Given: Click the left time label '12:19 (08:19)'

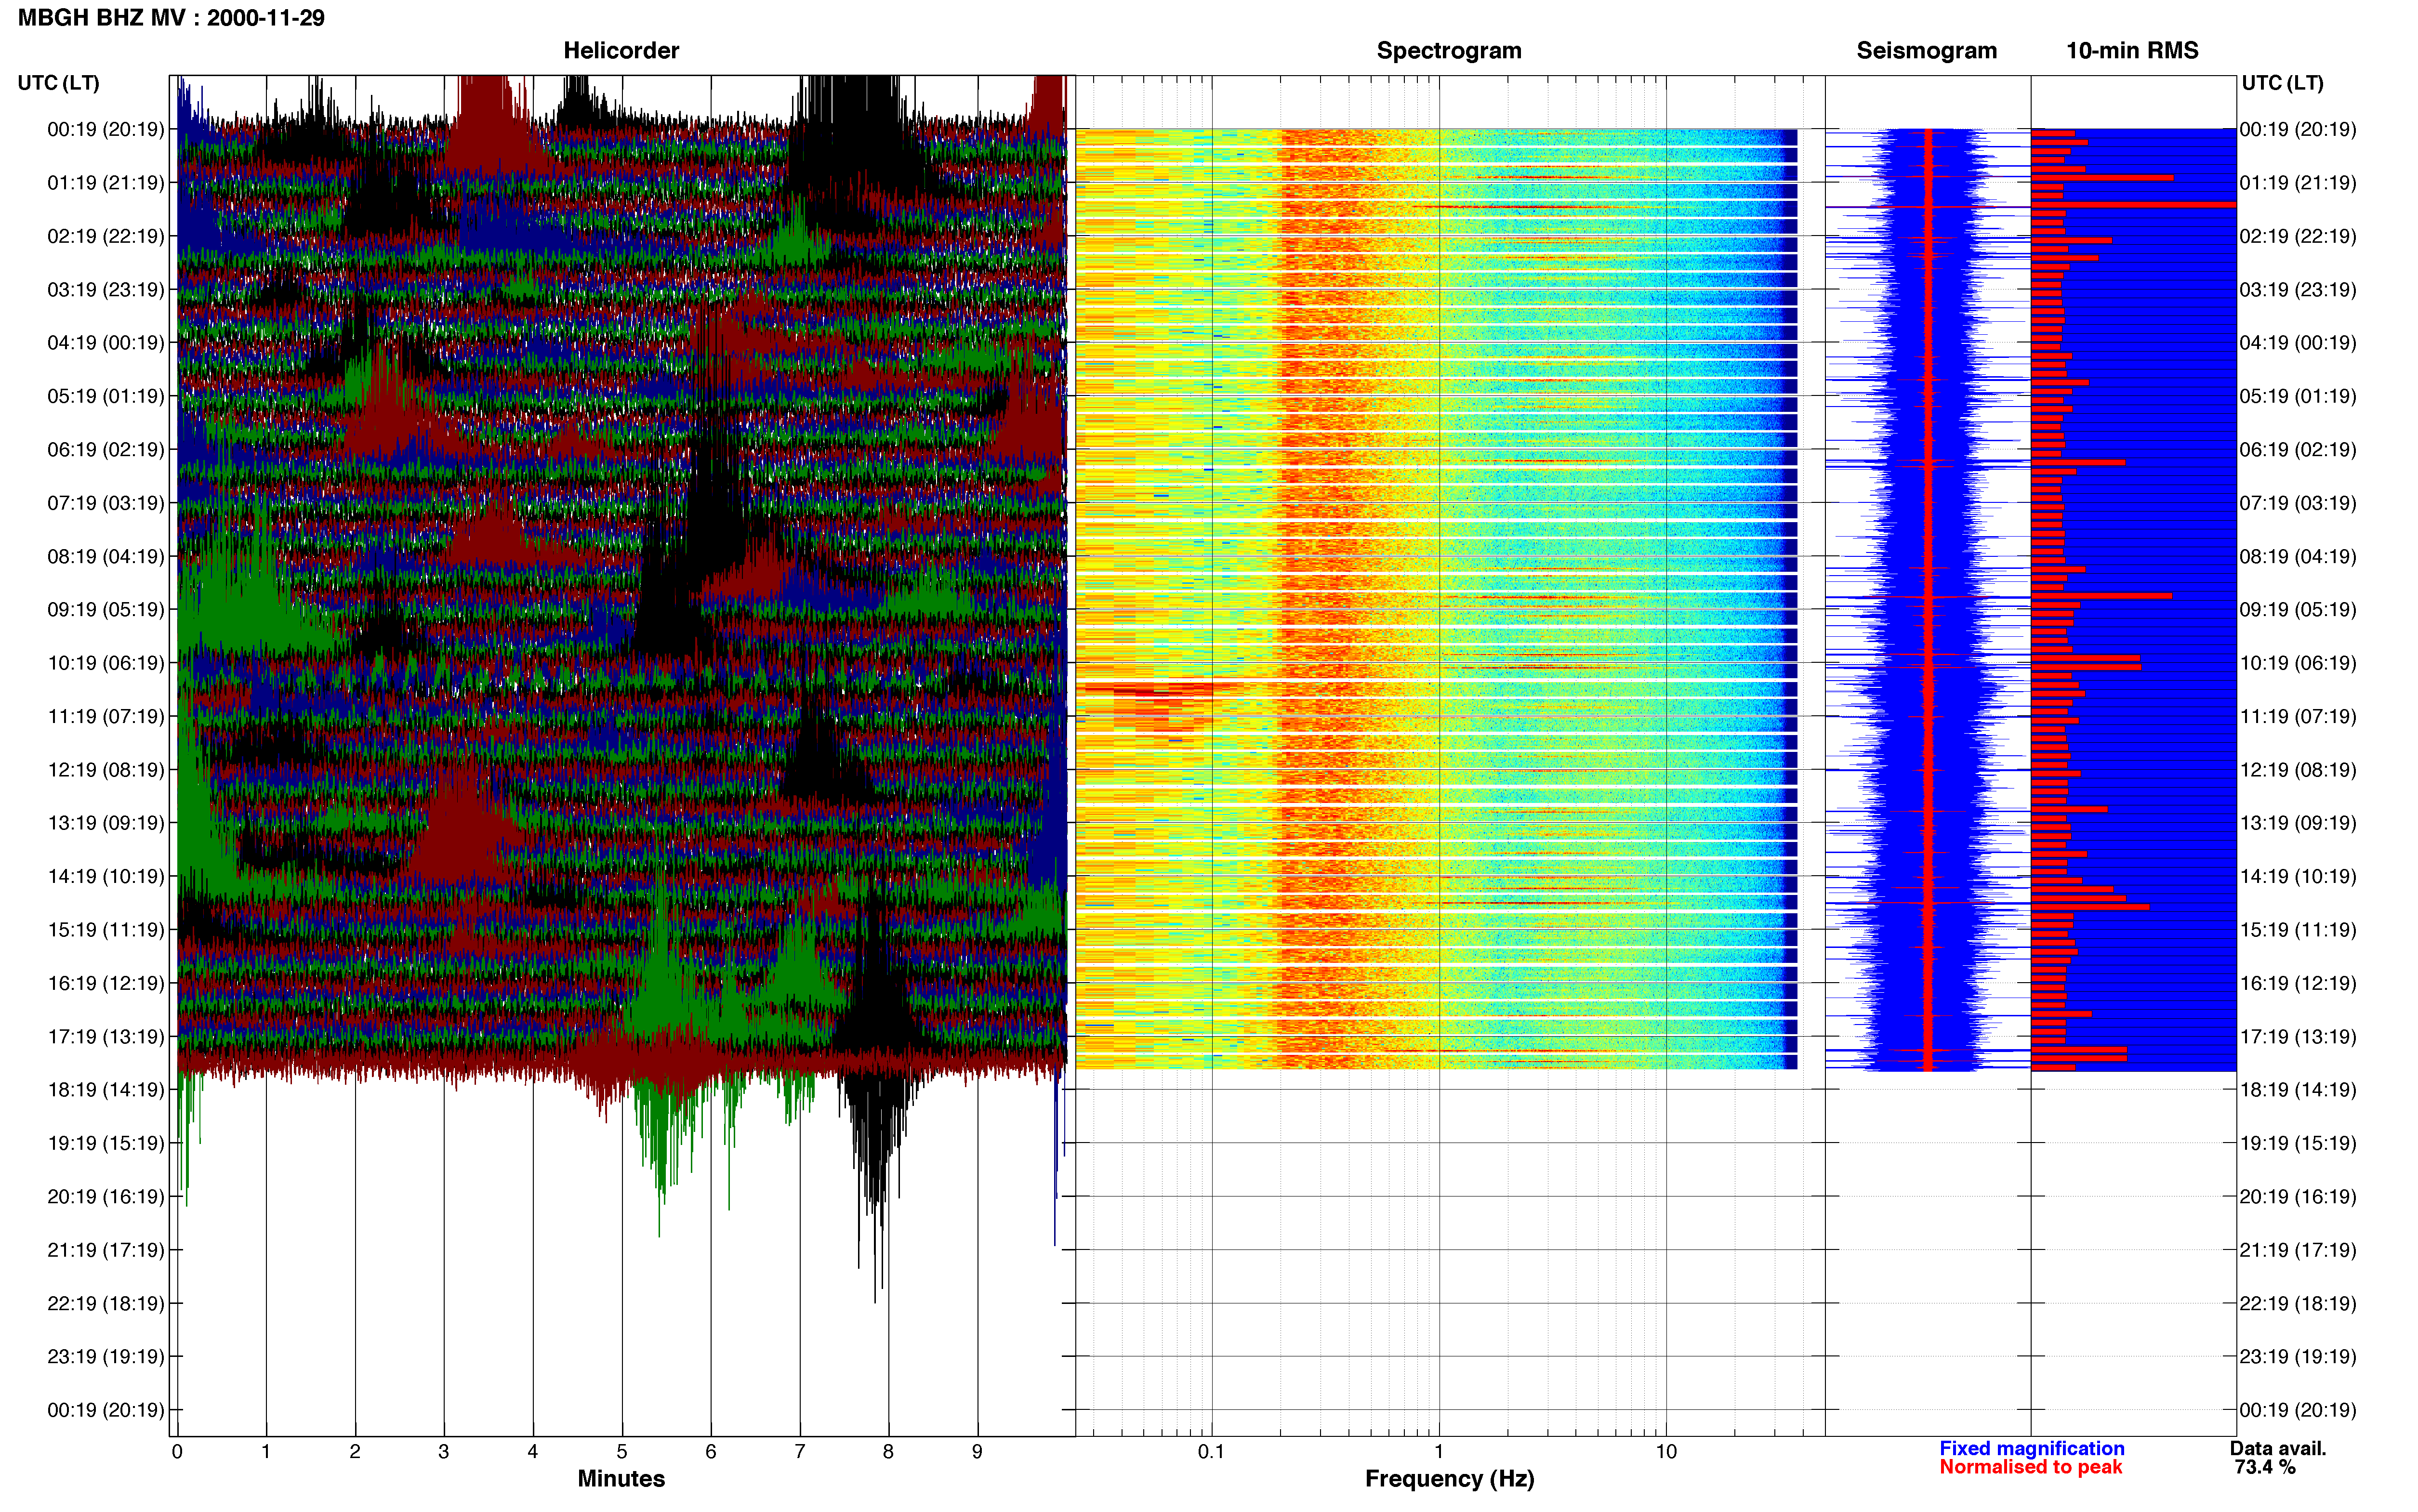Looking at the screenshot, I should click(106, 770).
